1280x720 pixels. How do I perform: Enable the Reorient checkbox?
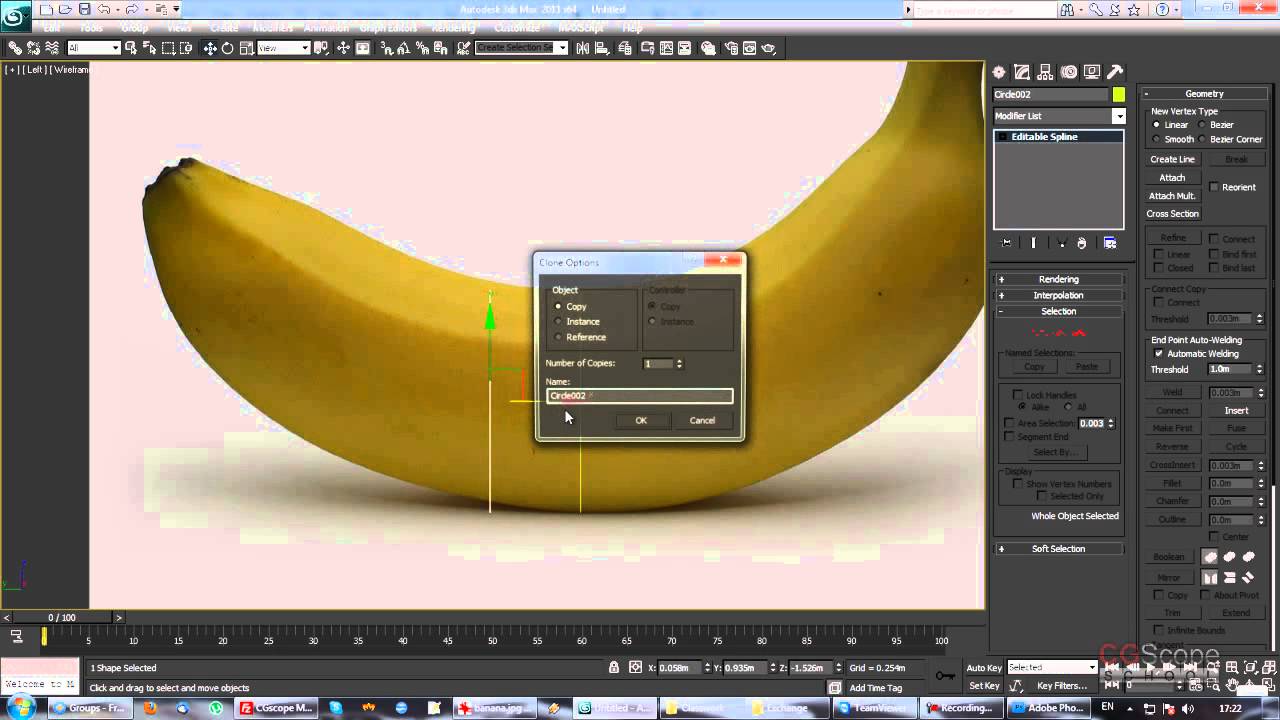pyautogui.click(x=1214, y=187)
